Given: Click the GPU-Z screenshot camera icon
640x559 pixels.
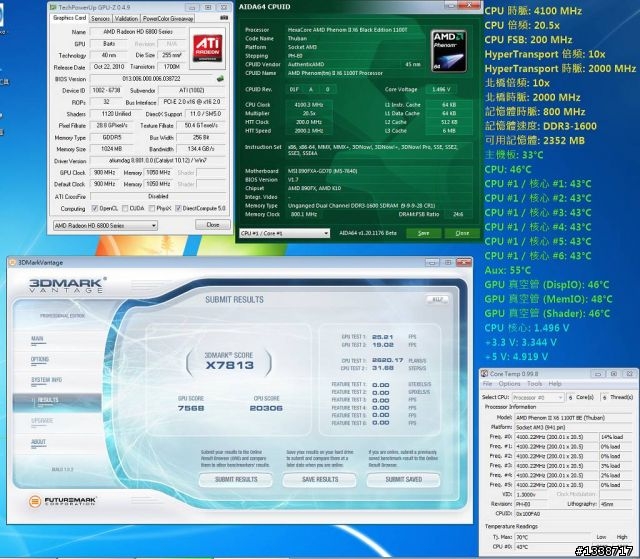Looking at the screenshot, I should point(224,18).
